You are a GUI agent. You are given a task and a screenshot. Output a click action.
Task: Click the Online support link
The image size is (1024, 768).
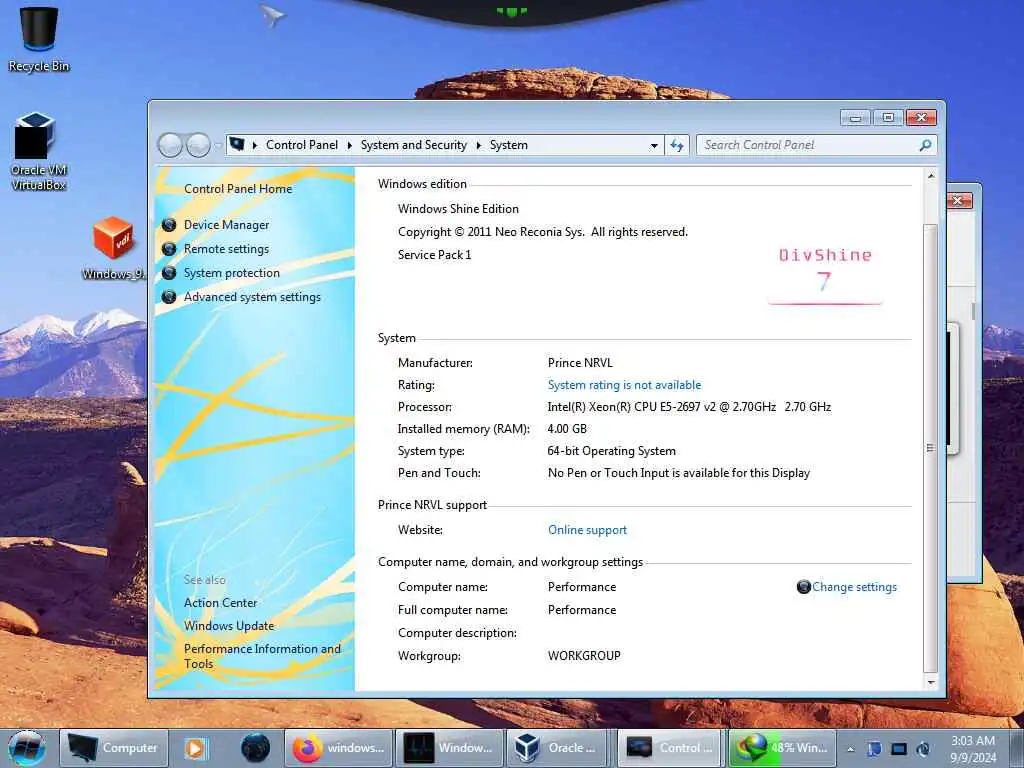(x=587, y=530)
